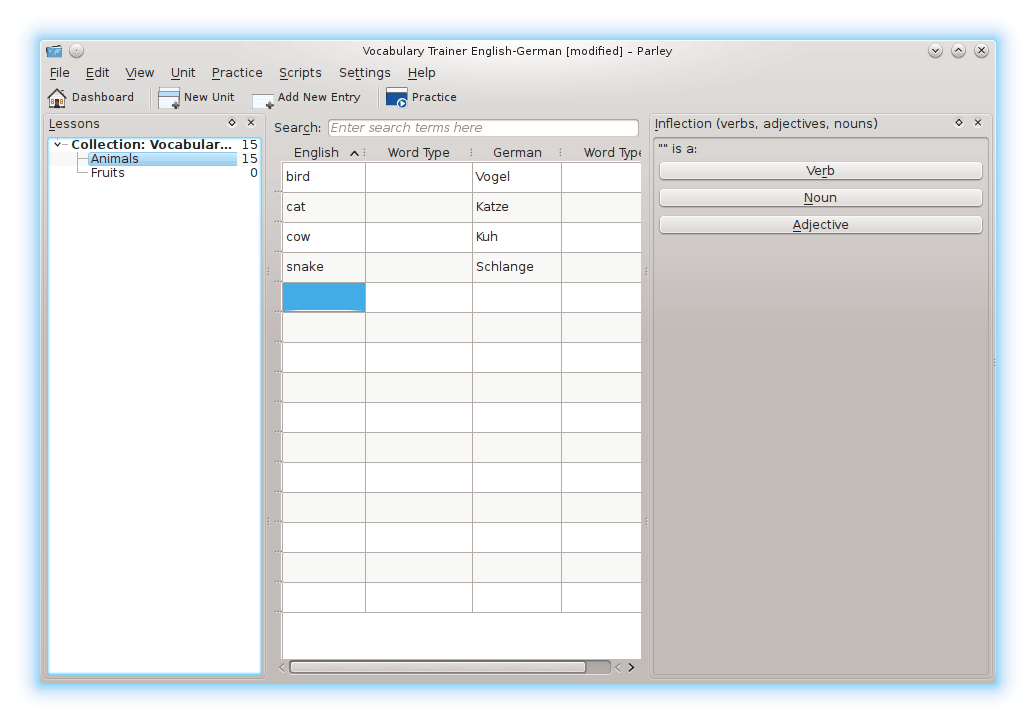Select the Animals lesson

pos(115,159)
